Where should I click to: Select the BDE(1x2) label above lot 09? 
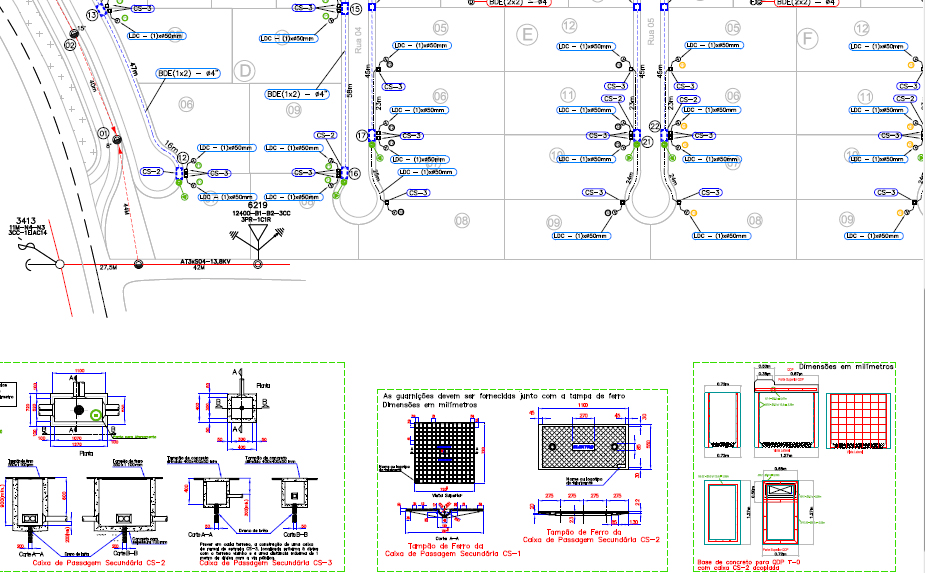point(297,94)
